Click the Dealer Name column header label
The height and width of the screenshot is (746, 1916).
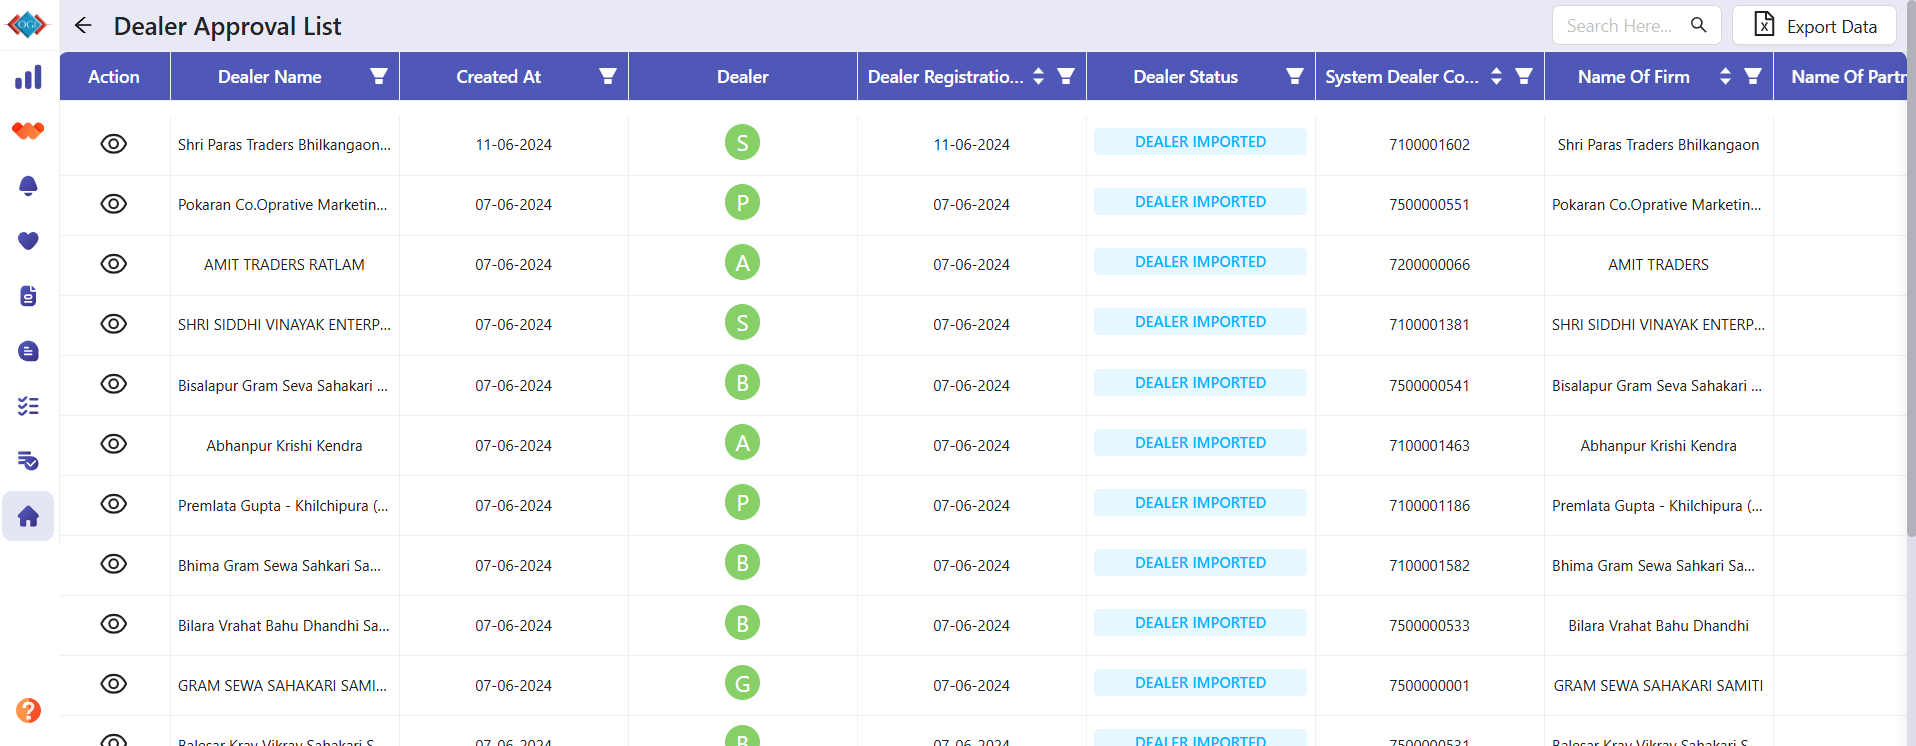270,76
